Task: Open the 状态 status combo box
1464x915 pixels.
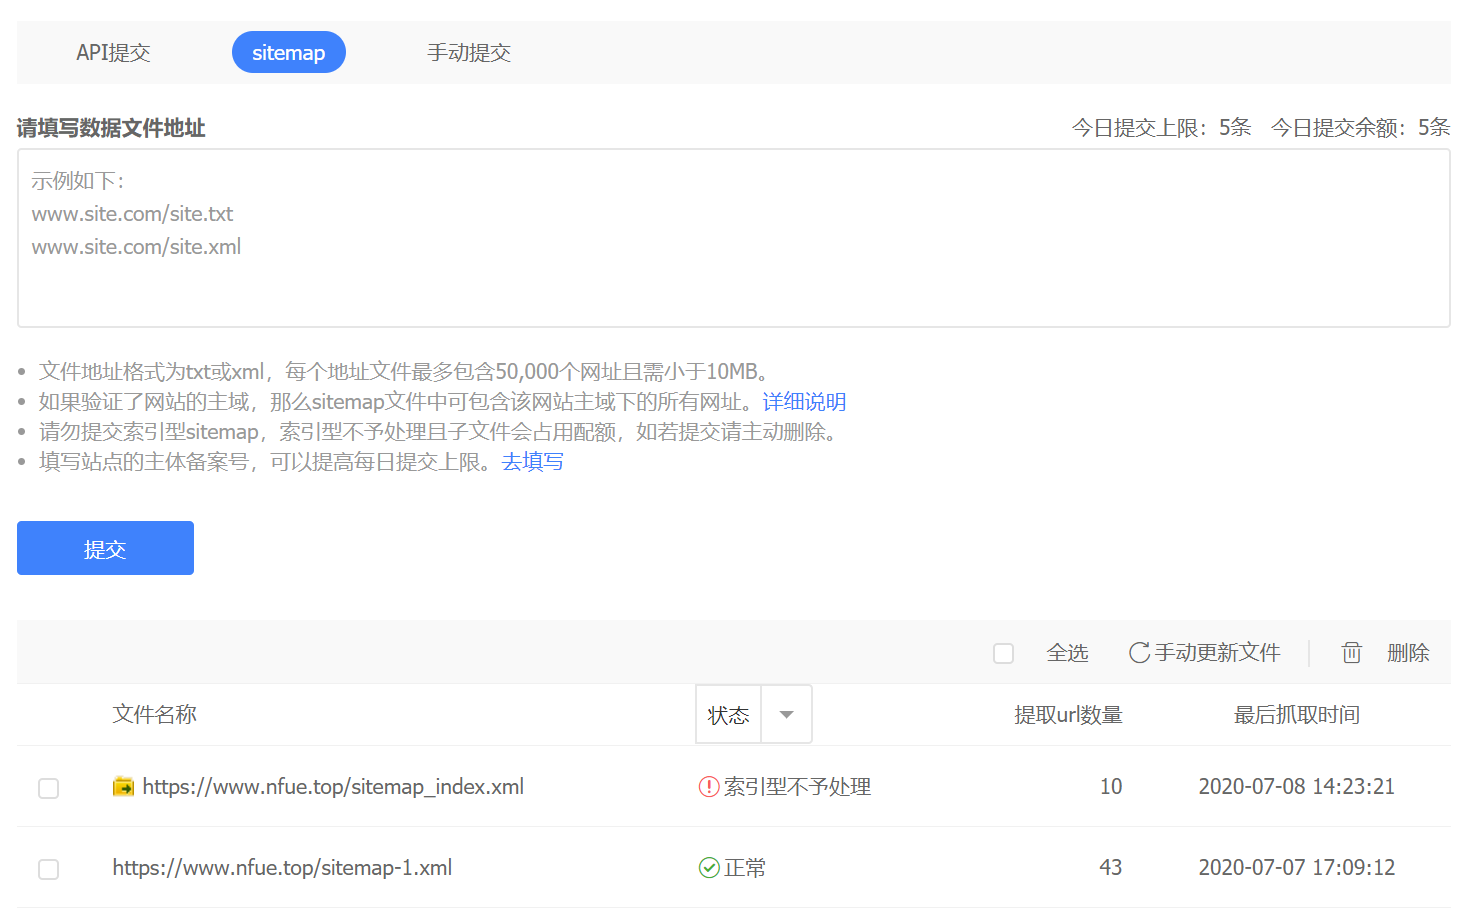Action: pos(753,714)
